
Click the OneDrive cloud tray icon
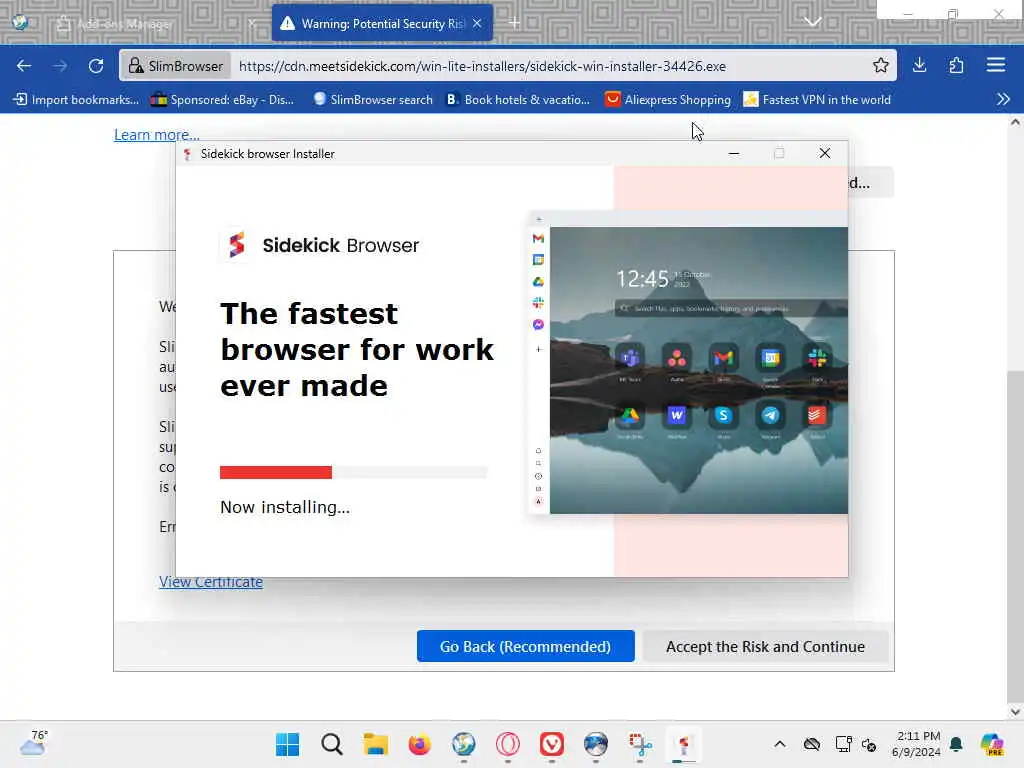tap(812, 744)
